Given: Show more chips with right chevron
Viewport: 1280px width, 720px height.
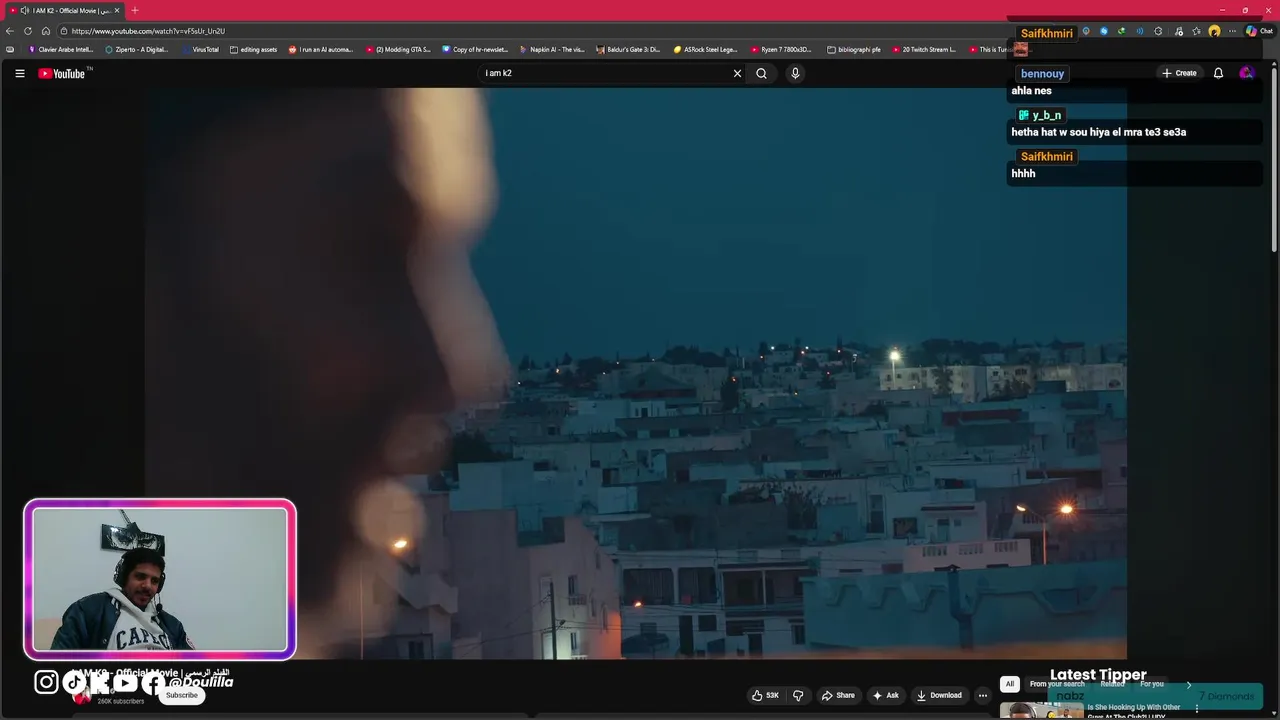Looking at the screenshot, I should pos(1189,684).
